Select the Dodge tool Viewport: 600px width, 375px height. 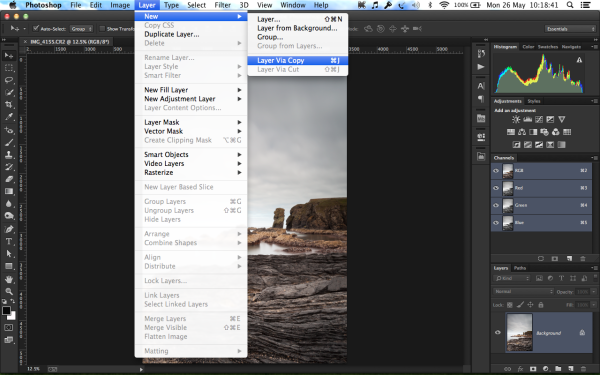point(8,216)
